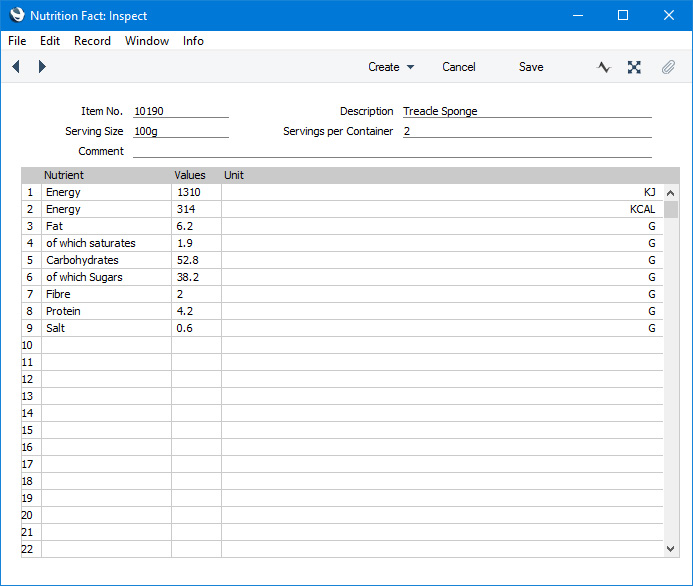Select the Fibre nutrient cell

pos(107,294)
